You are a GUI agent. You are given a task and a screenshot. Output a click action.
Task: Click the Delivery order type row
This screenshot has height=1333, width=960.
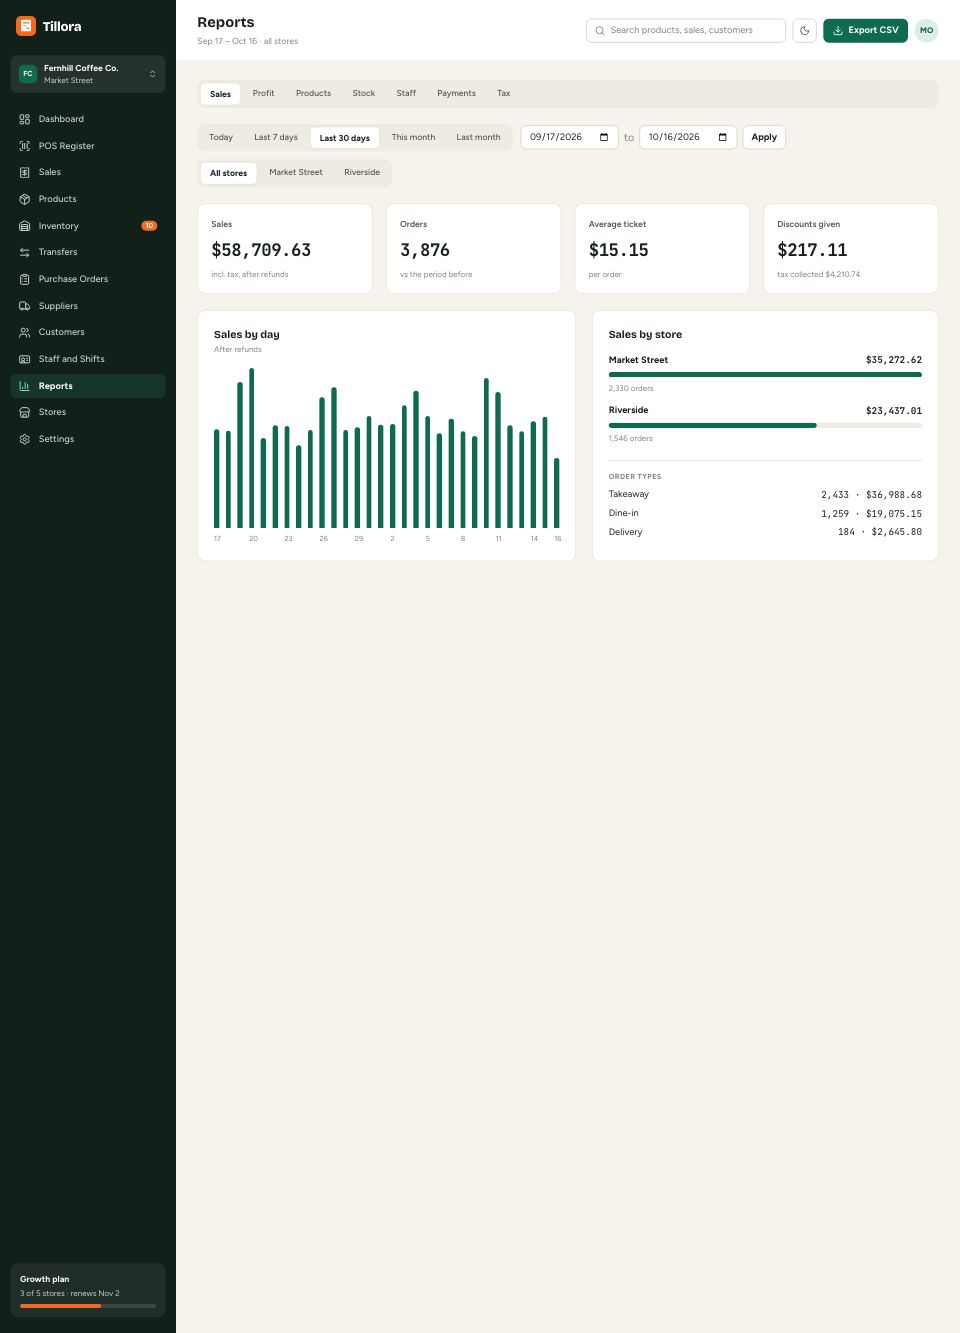(765, 532)
